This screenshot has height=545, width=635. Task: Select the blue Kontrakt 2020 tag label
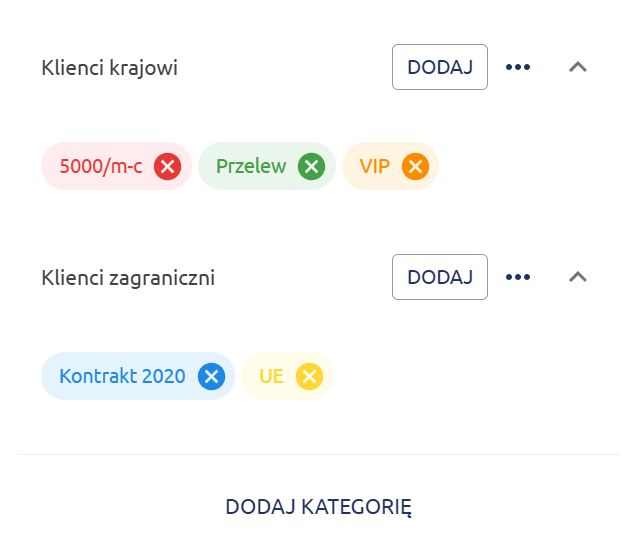coord(122,376)
